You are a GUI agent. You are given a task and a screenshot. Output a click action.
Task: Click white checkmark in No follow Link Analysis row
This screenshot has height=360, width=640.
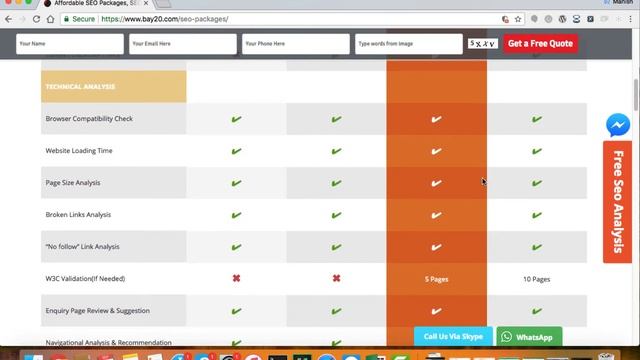(436, 247)
